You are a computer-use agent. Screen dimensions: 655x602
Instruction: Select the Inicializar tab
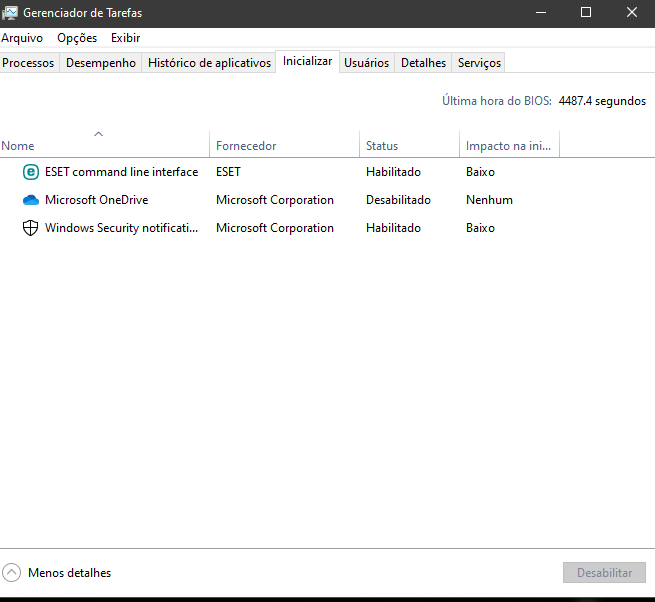307,61
